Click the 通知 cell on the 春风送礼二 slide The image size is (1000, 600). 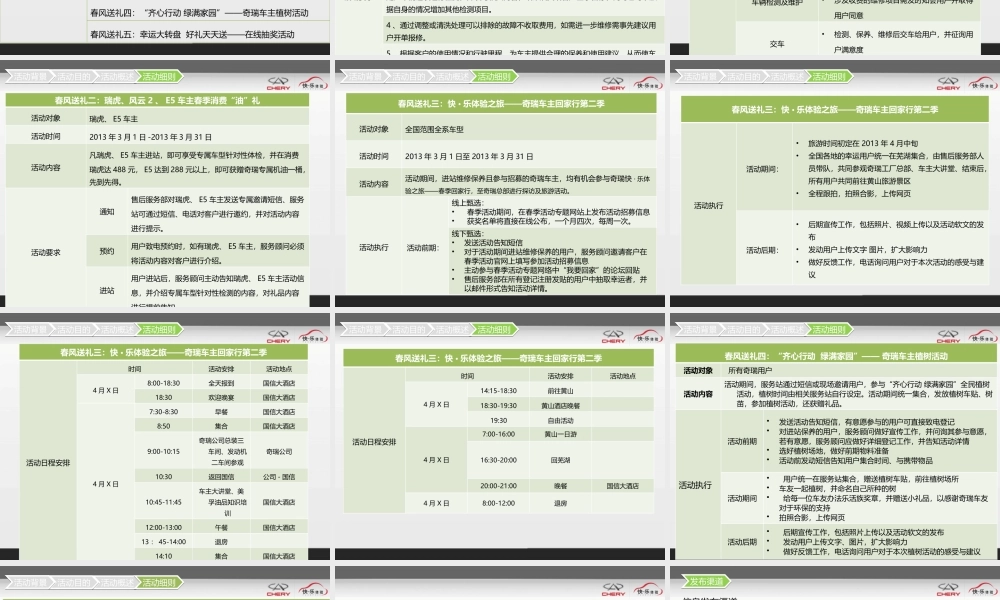click(x=107, y=212)
